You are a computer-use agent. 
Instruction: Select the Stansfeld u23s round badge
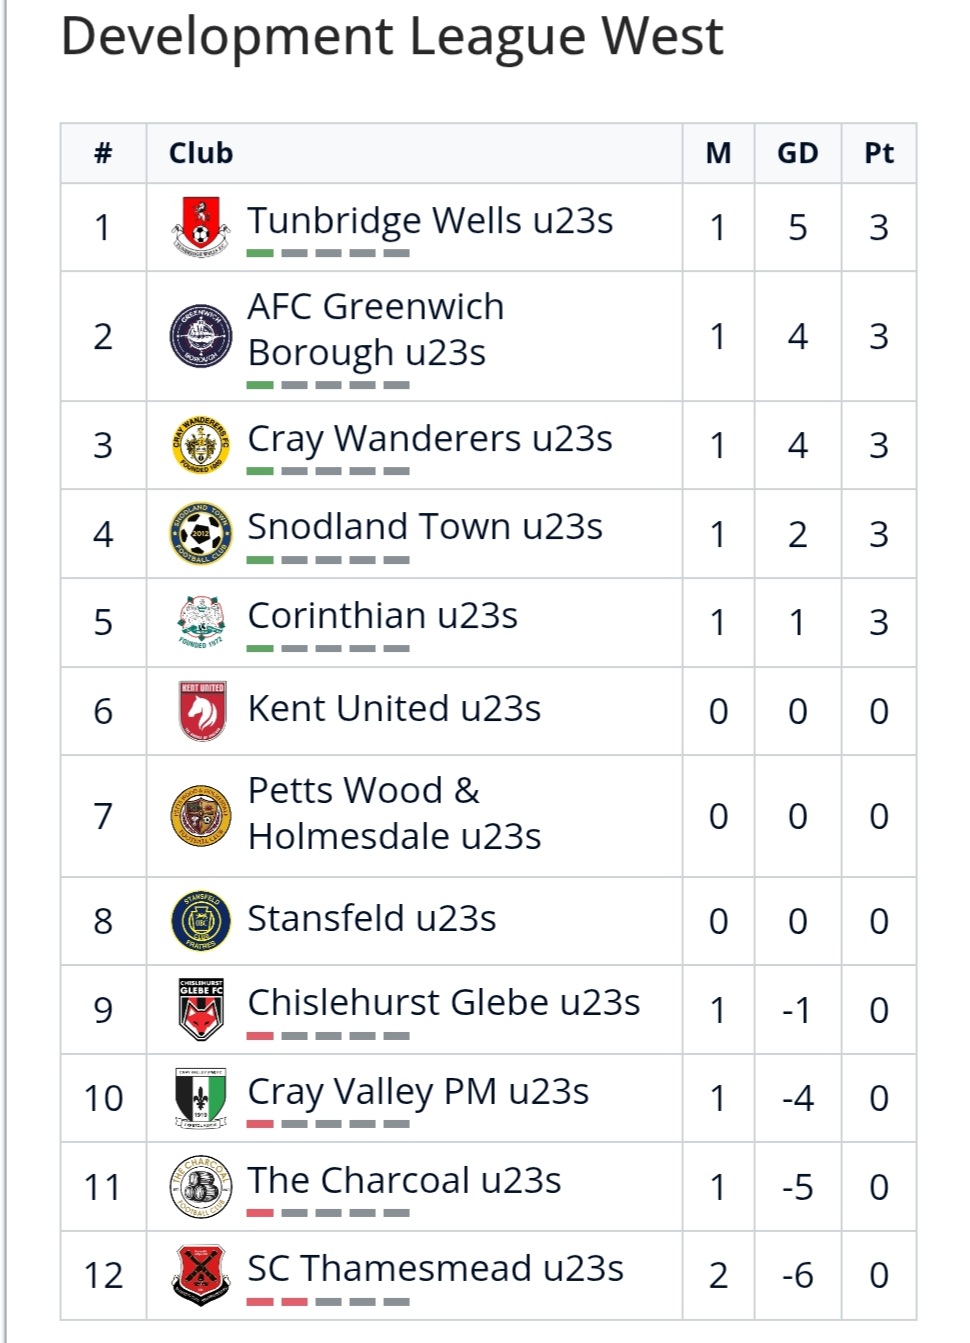[x=200, y=920]
